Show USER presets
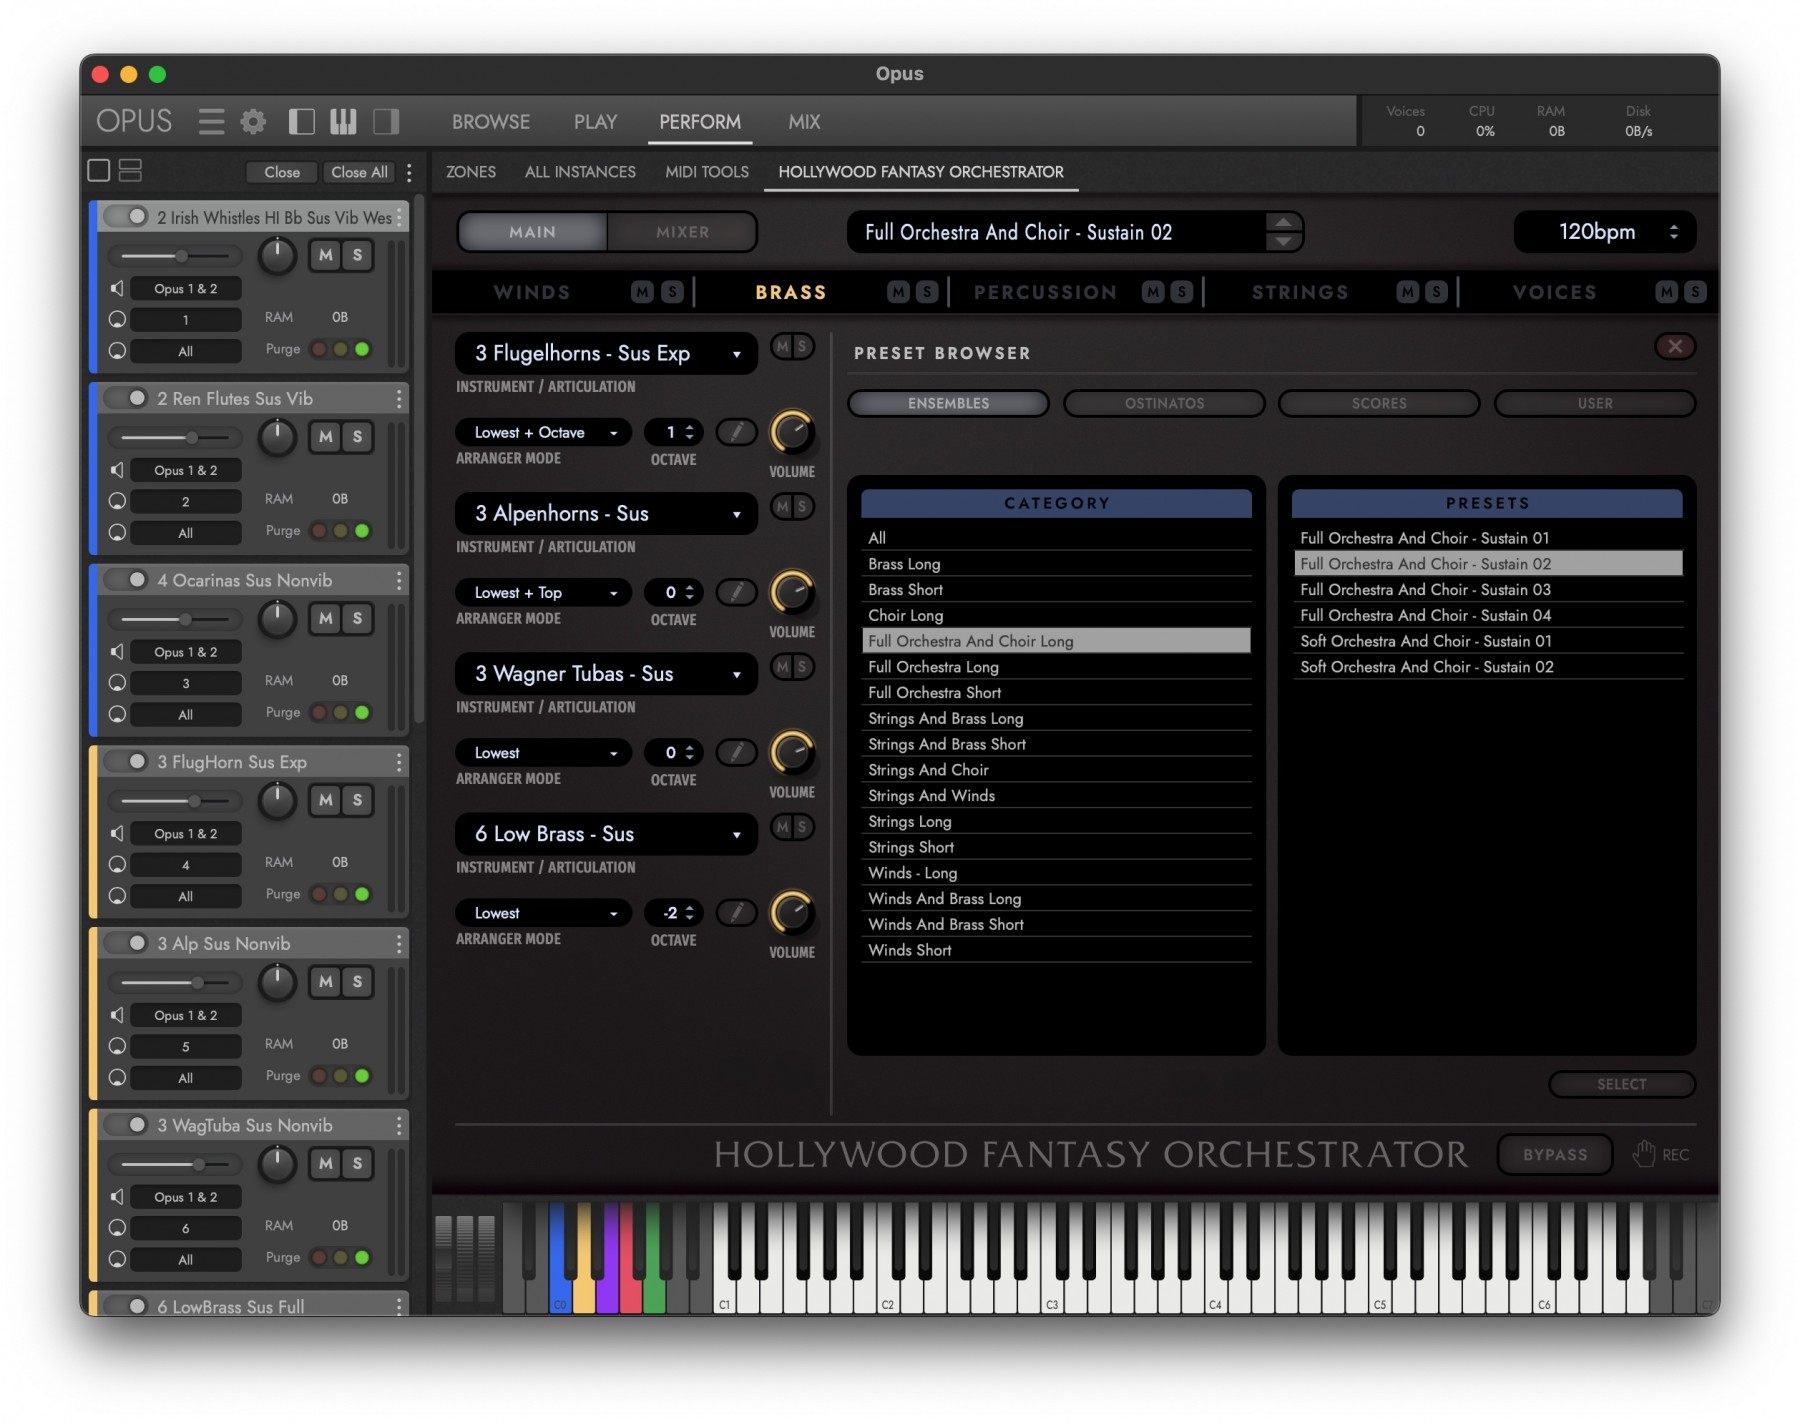1800x1422 pixels. (1595, 403)
